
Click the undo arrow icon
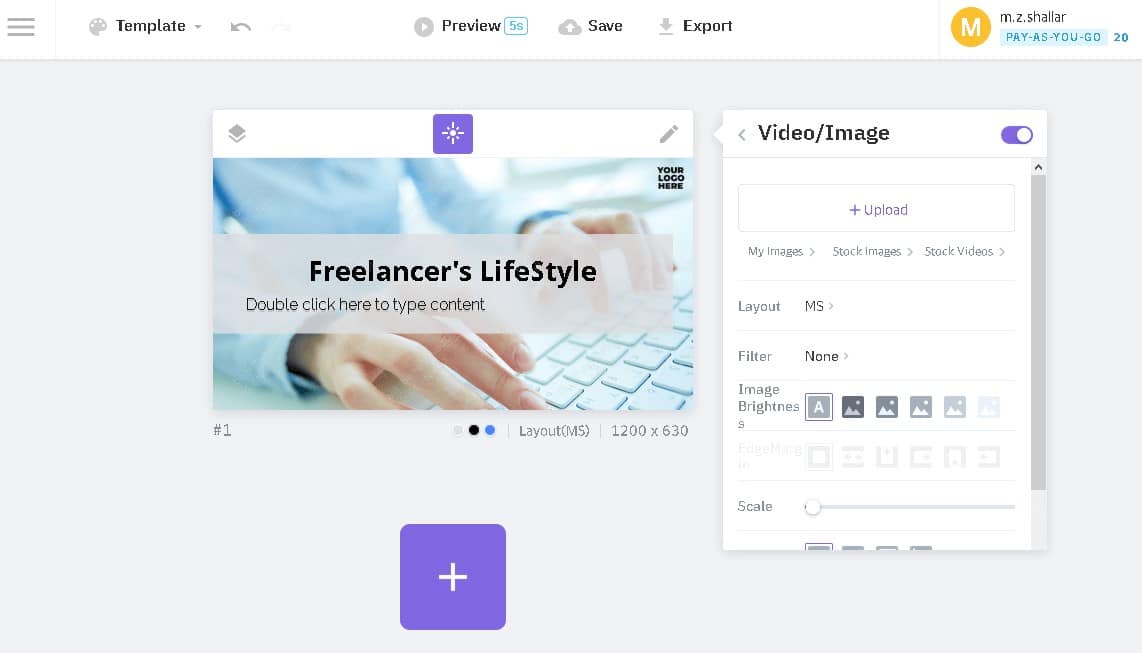coord(240,27)
